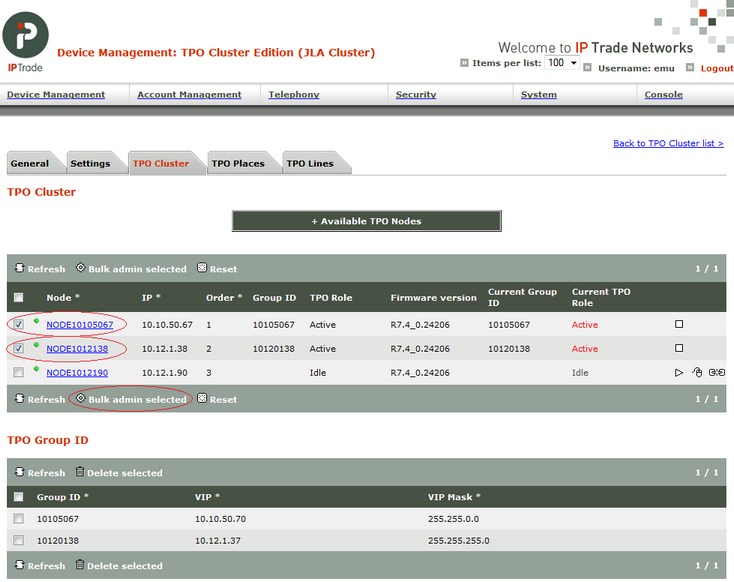Click top Refresh in TPO Group ID table

(40, 473)
